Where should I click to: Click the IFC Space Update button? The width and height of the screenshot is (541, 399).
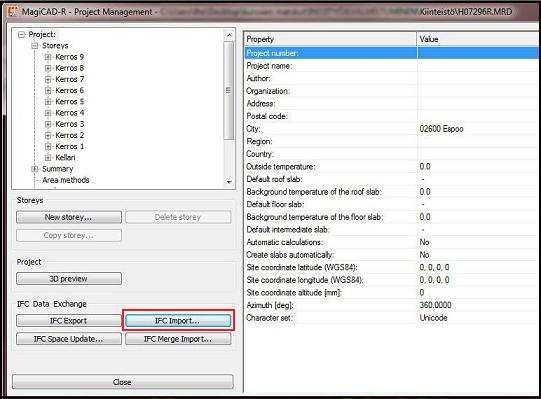pyautogui.click(x=69, y=339)
